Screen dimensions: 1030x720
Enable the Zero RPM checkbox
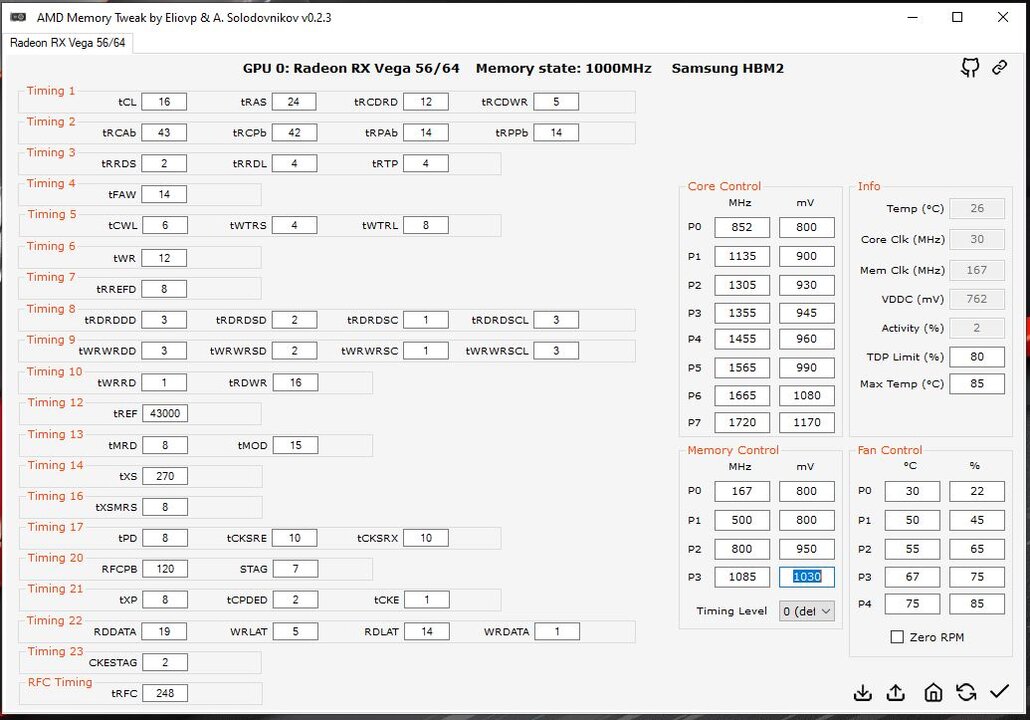[x=897, y=637]
